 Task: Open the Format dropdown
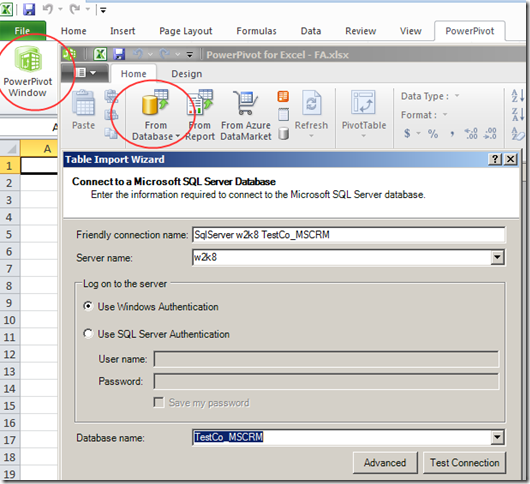(445, 115)
